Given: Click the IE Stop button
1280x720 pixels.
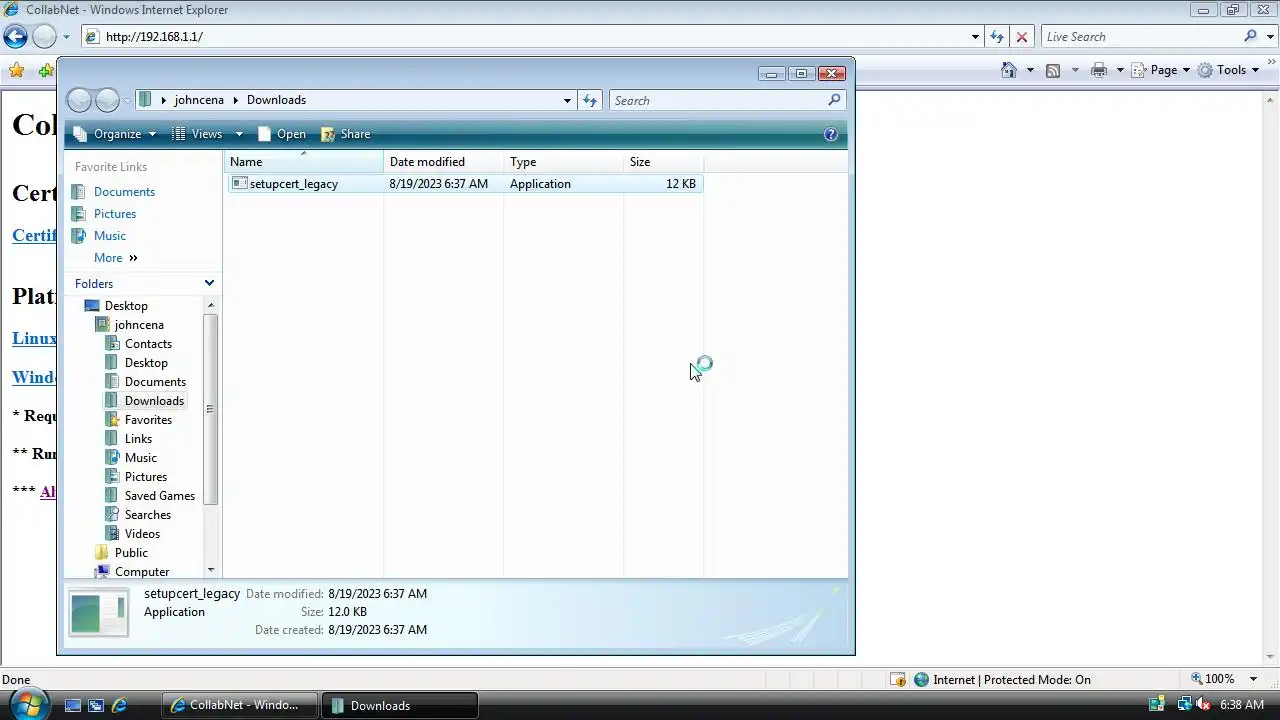Looking at the screenshot, I should 1021,37.
